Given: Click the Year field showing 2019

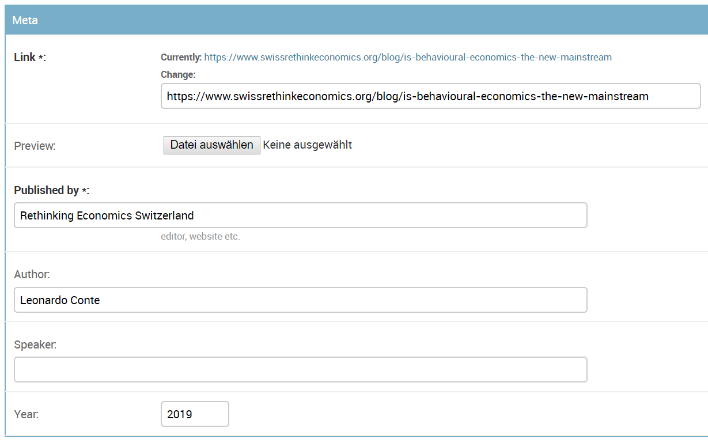Looking at the screenshot, I should coord(195,414).
